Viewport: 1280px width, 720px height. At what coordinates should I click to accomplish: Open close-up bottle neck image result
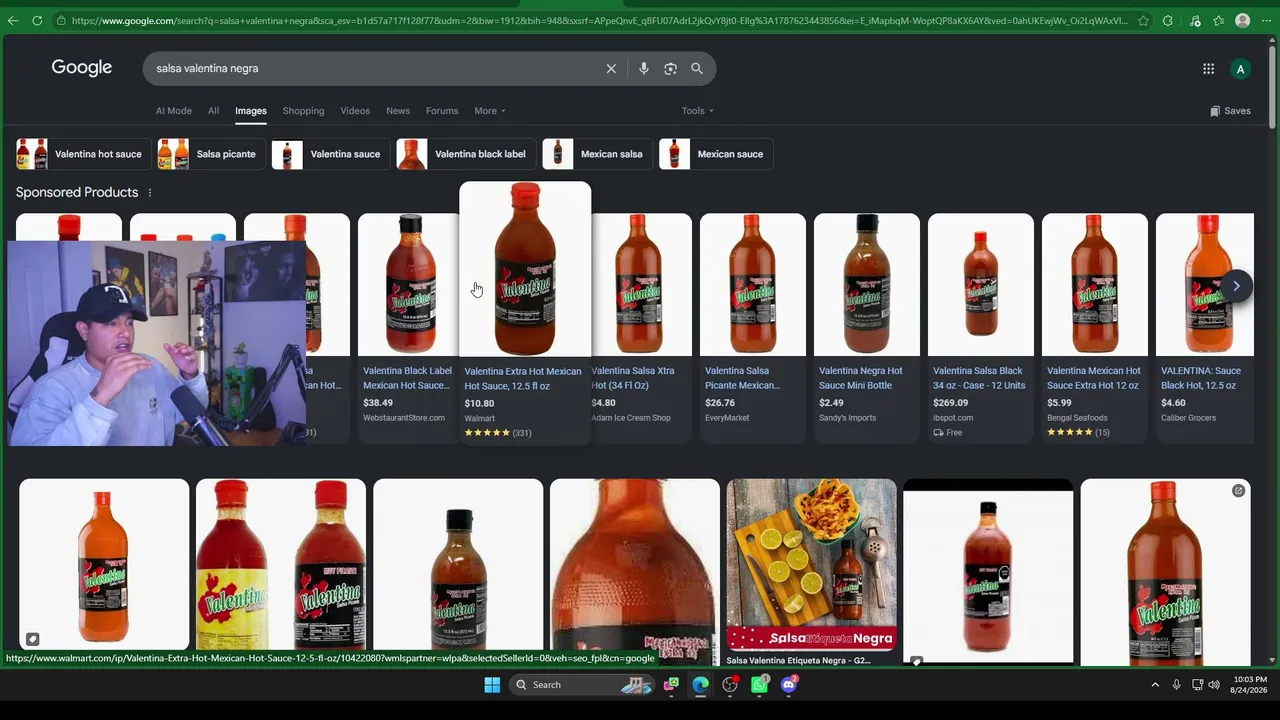tap(635, 572)
